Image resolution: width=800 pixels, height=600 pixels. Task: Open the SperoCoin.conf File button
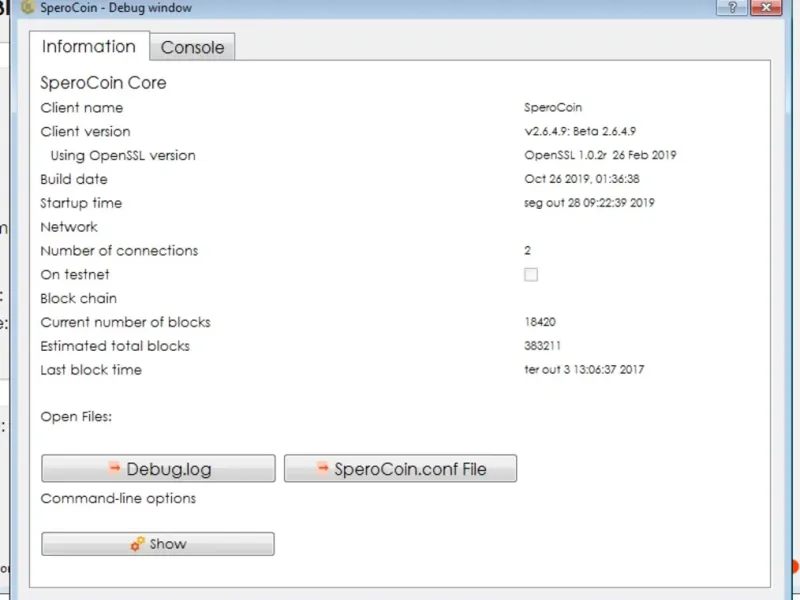pyautogui.click(x=401, y=468)
